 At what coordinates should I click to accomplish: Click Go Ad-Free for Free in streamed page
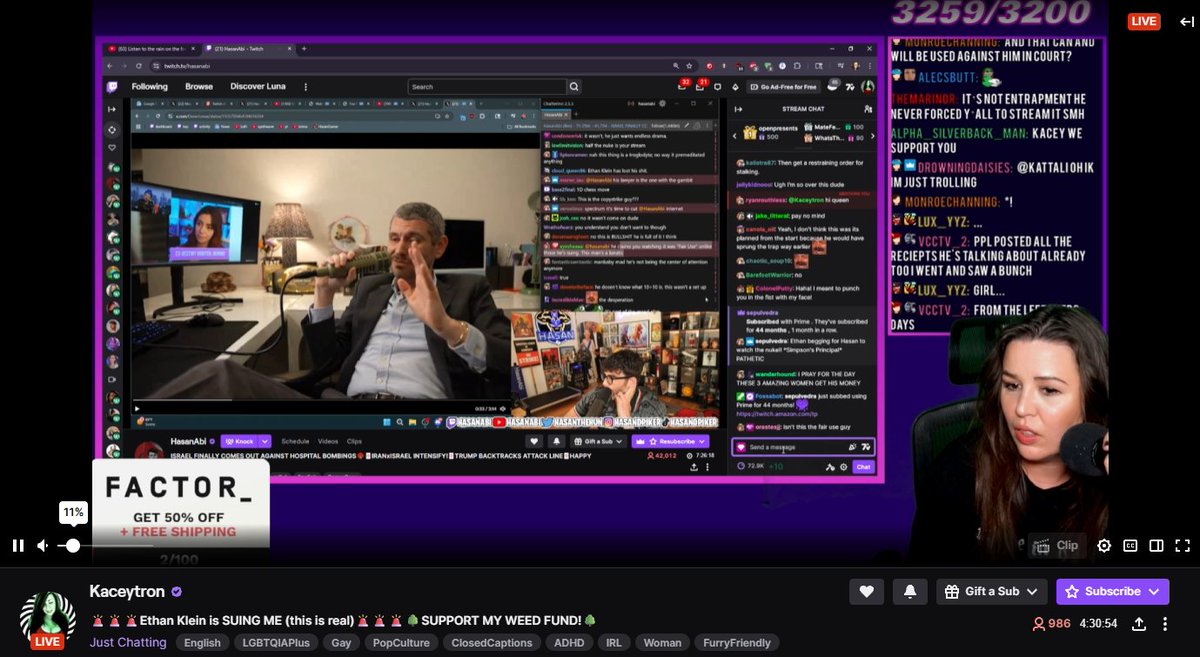click(x=785, y=87)
